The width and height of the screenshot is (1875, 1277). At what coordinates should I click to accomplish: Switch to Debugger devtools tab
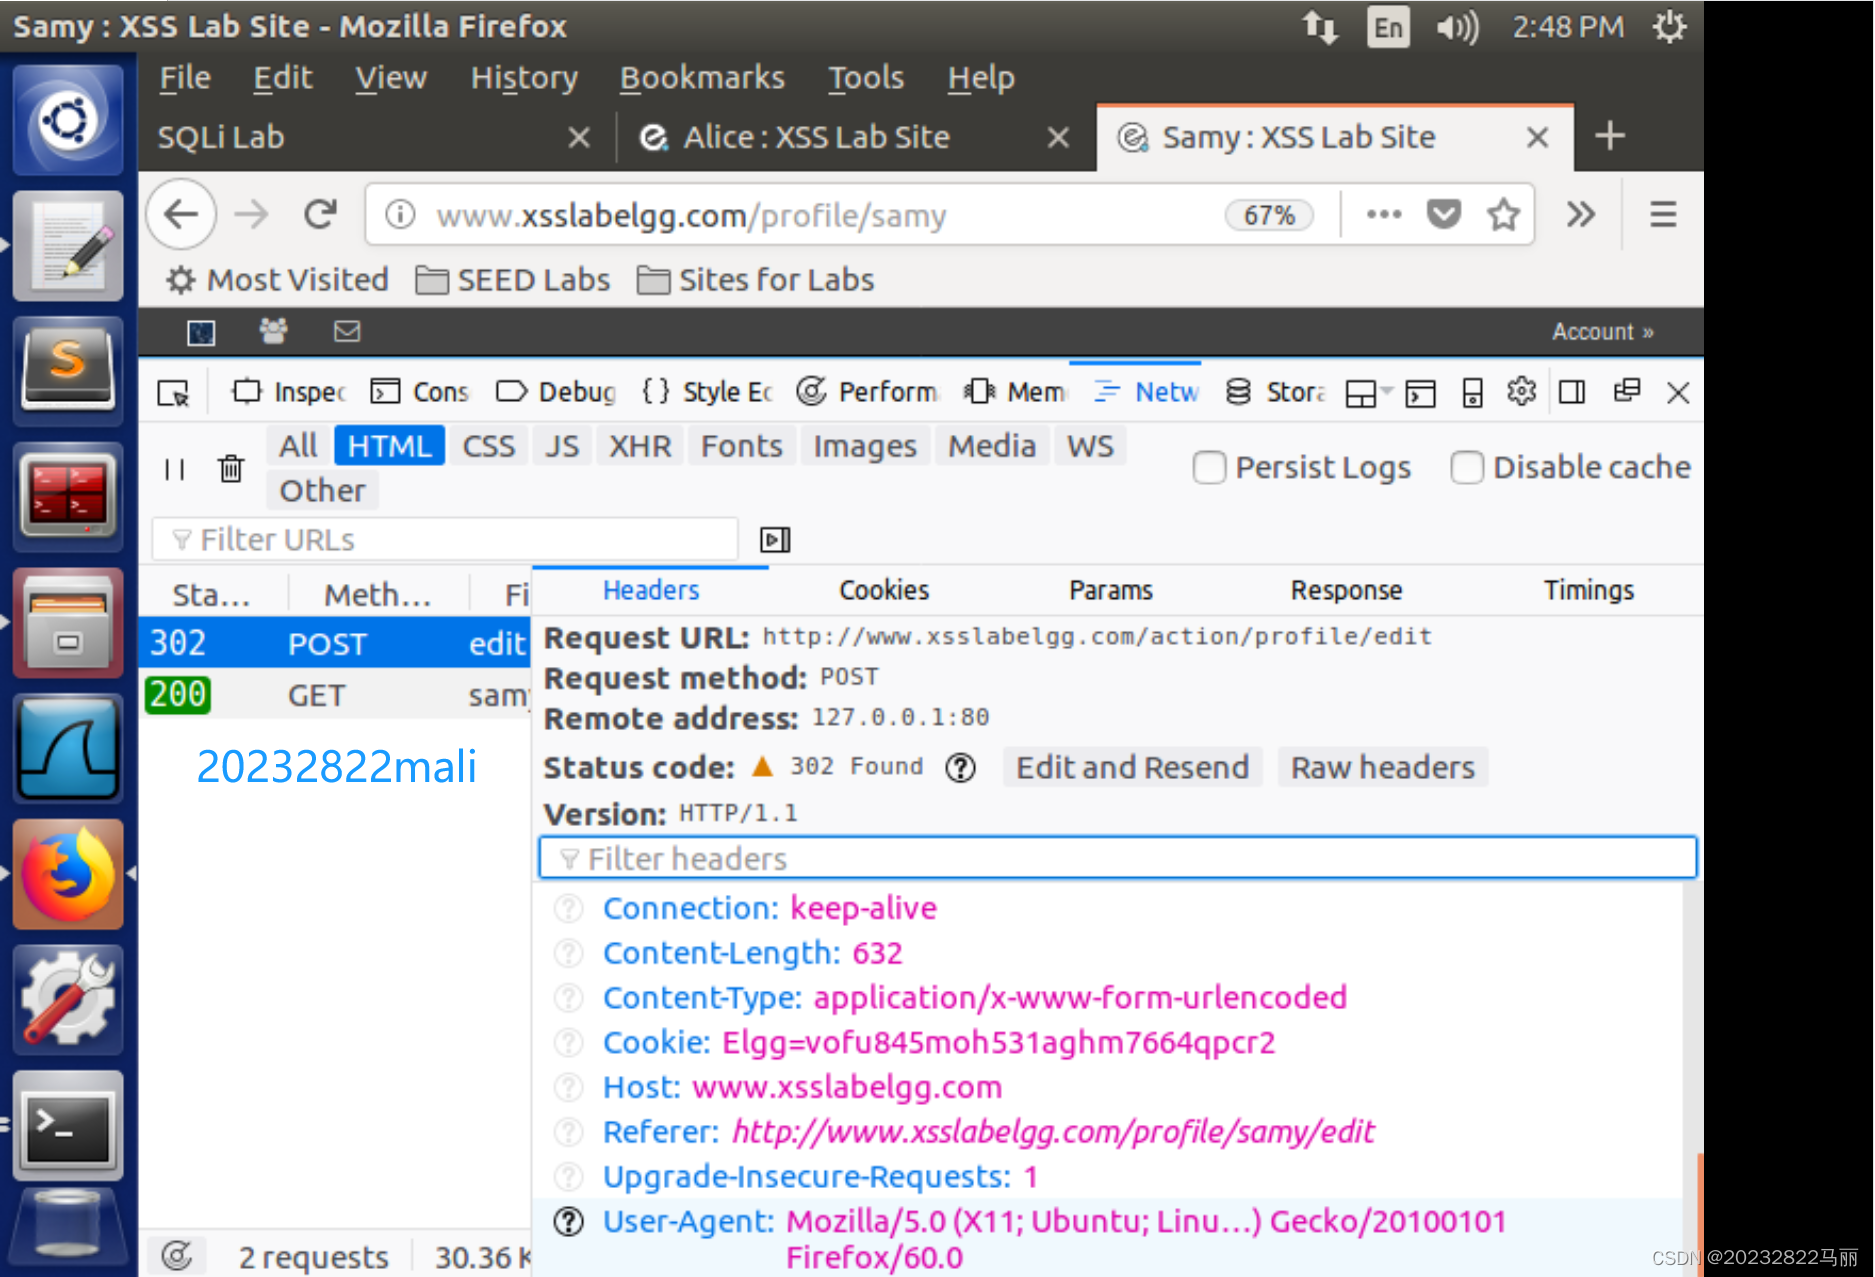click(x=556, y=392)
